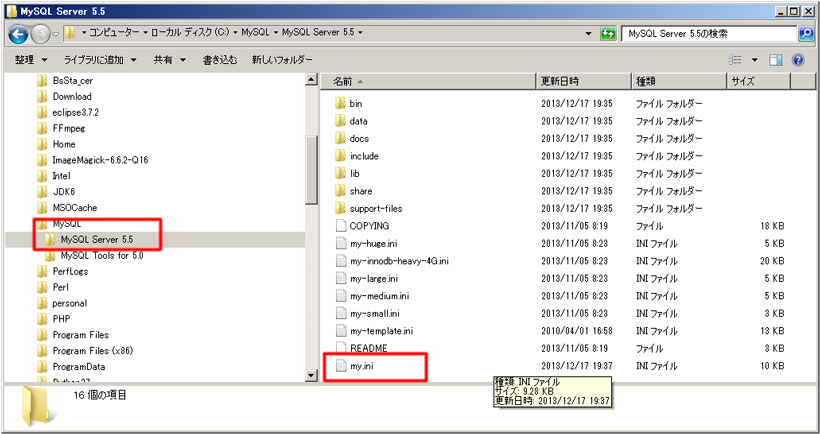Screen dimensions: 820x434
Task: Click ローカル ディスク (C:) in address path
Action: 191,32
